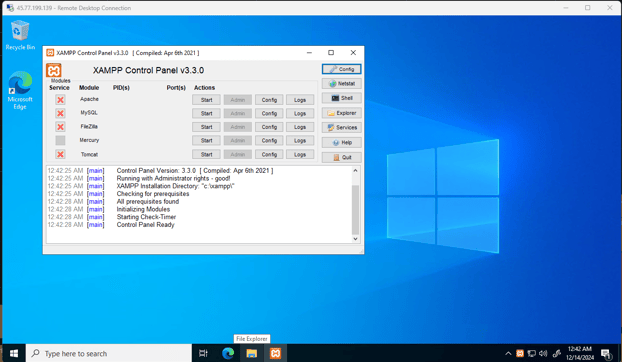Start the Mercury module

[206, 140]
